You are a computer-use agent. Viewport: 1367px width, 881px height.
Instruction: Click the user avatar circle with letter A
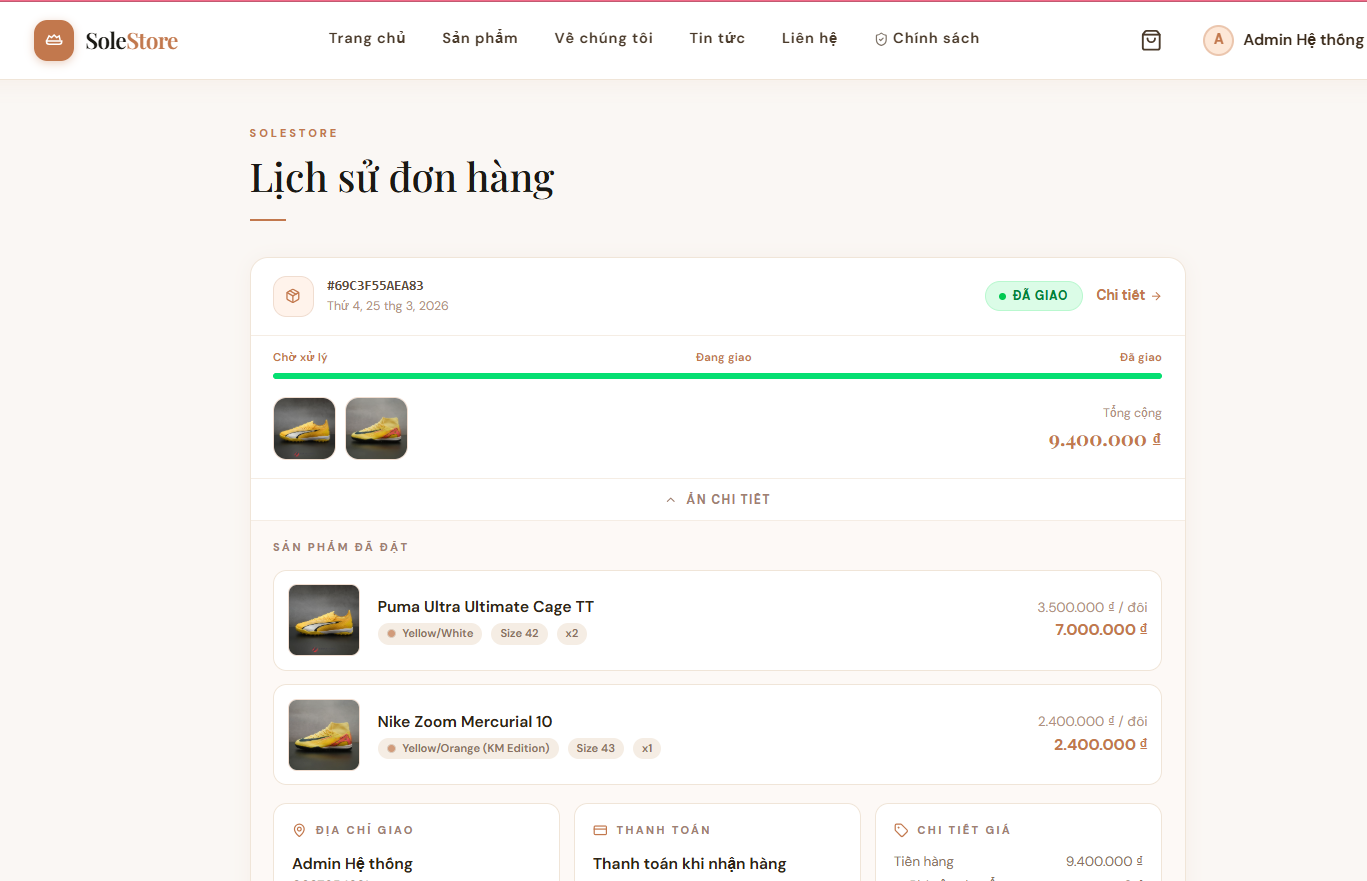point(1218,40)
